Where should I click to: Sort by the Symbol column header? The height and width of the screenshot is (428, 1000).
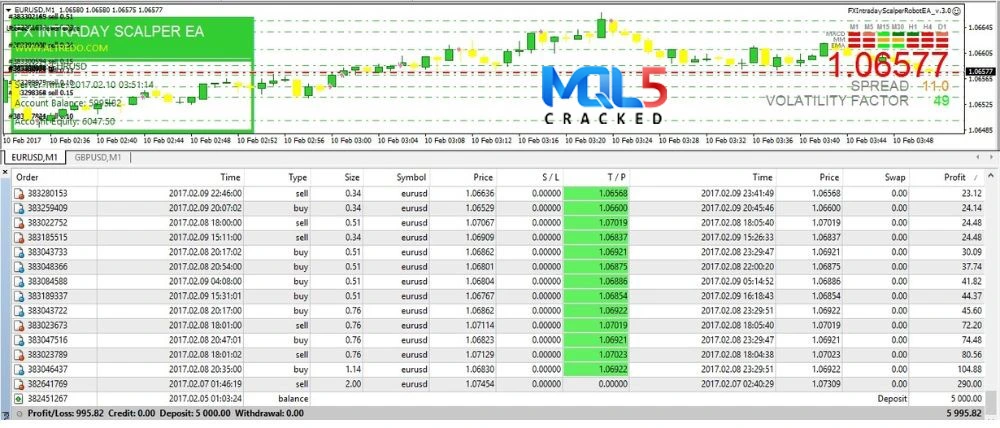[399, 177]
